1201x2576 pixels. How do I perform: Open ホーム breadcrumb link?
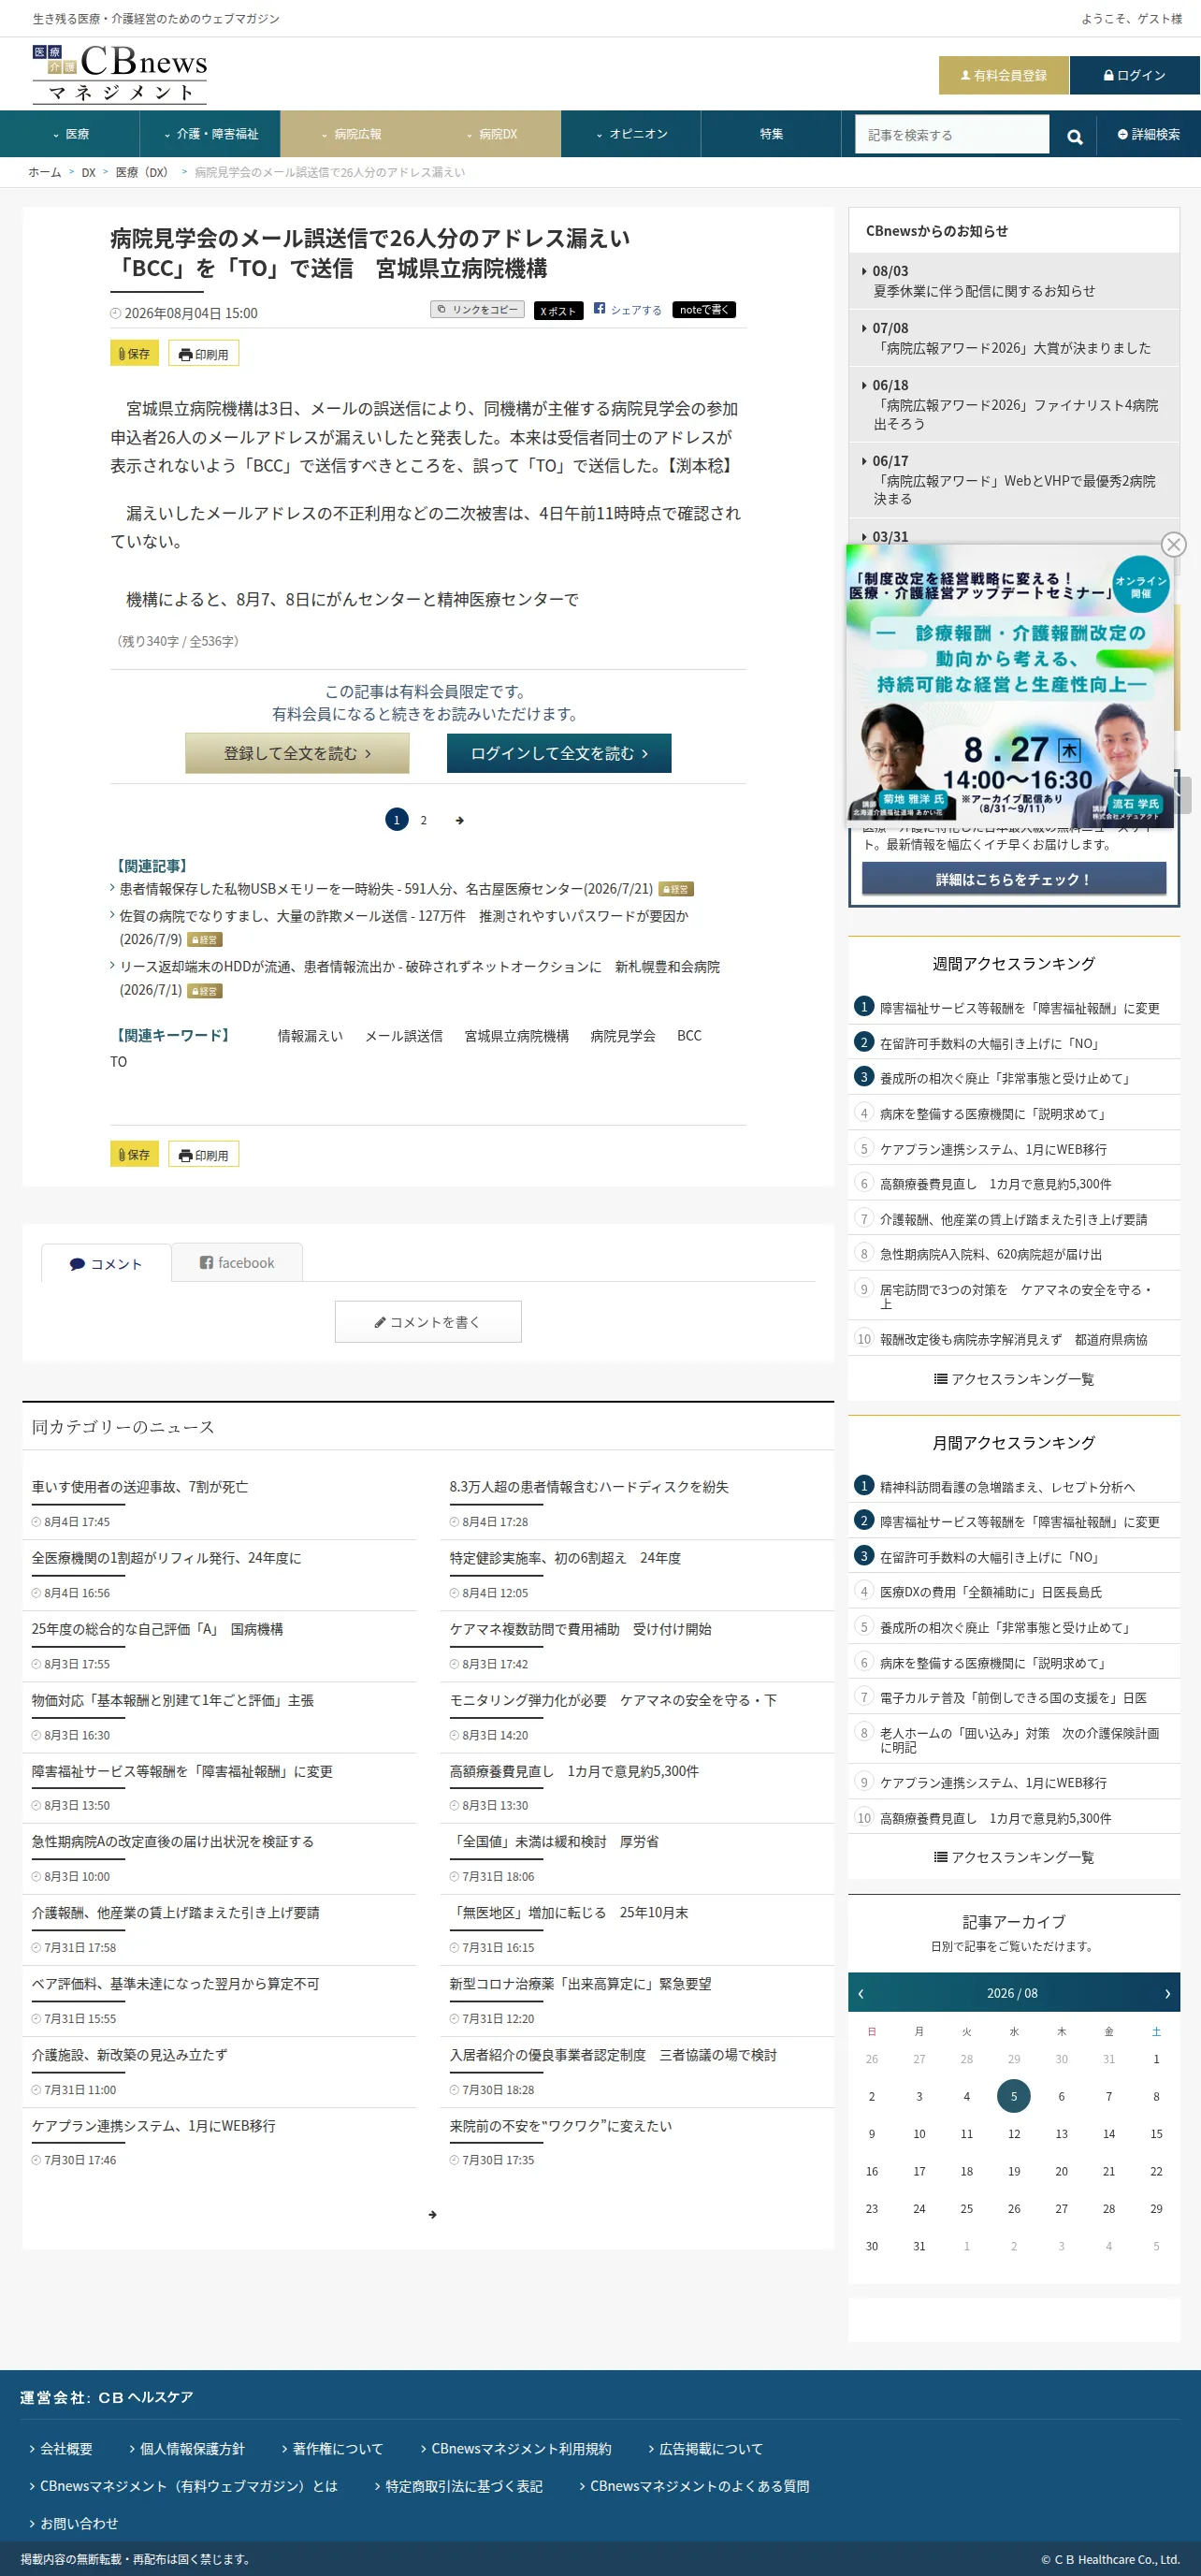(x=45, y=172)
